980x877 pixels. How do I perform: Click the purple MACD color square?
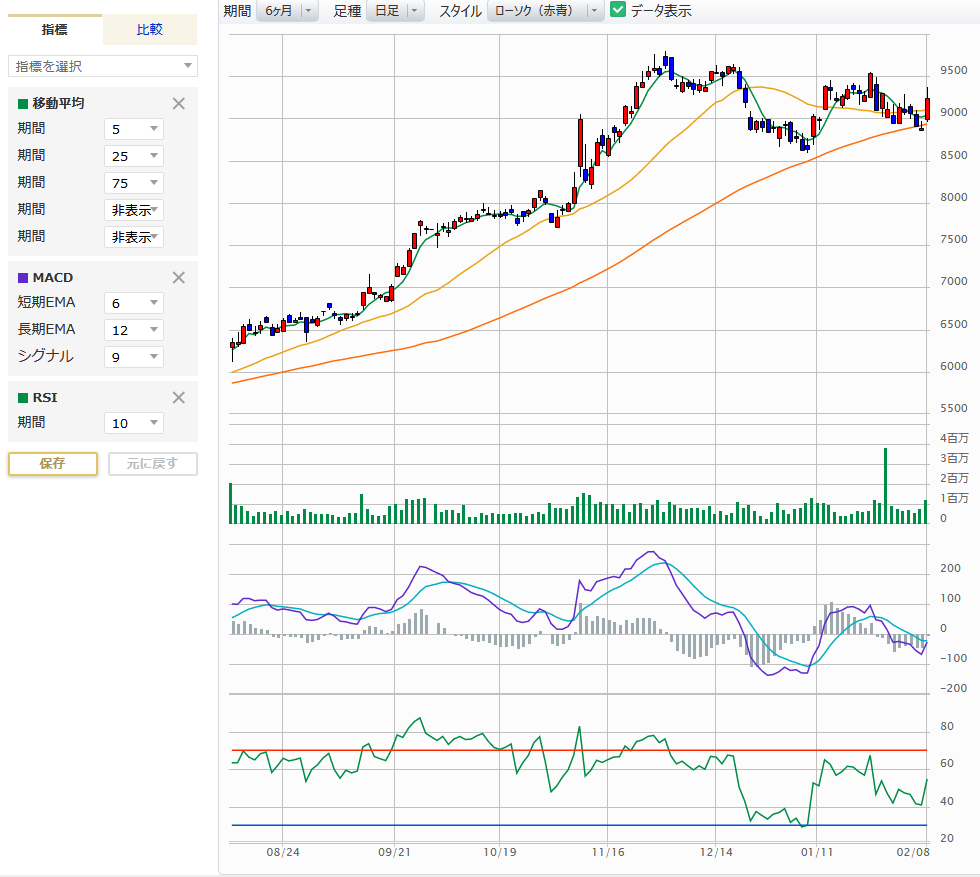click(23, 278)
